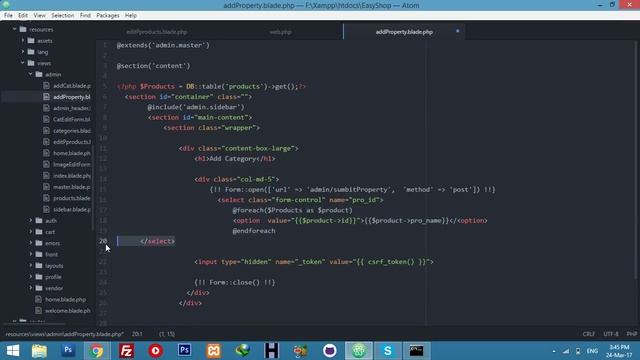The width and height of the screenshot is (640, 360).
Task: Open index.blade.php in tree
Action: [72, 176]
